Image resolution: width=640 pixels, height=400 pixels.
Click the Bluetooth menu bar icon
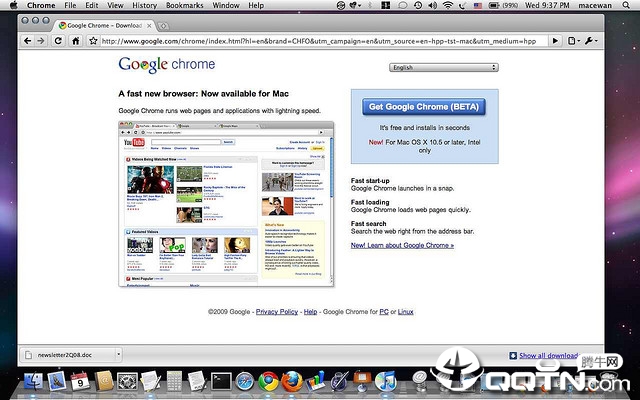pos(371,5)
